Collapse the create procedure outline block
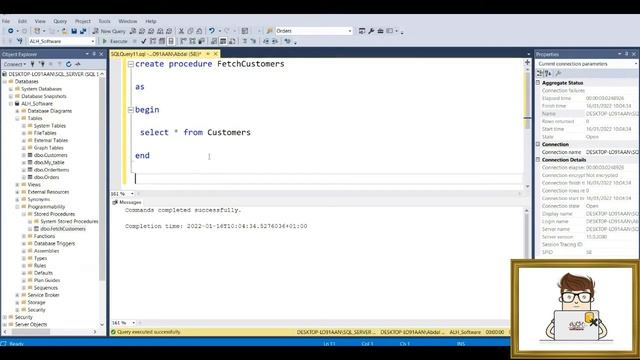Viewport: 640px width, 360px height. (131, 64)
